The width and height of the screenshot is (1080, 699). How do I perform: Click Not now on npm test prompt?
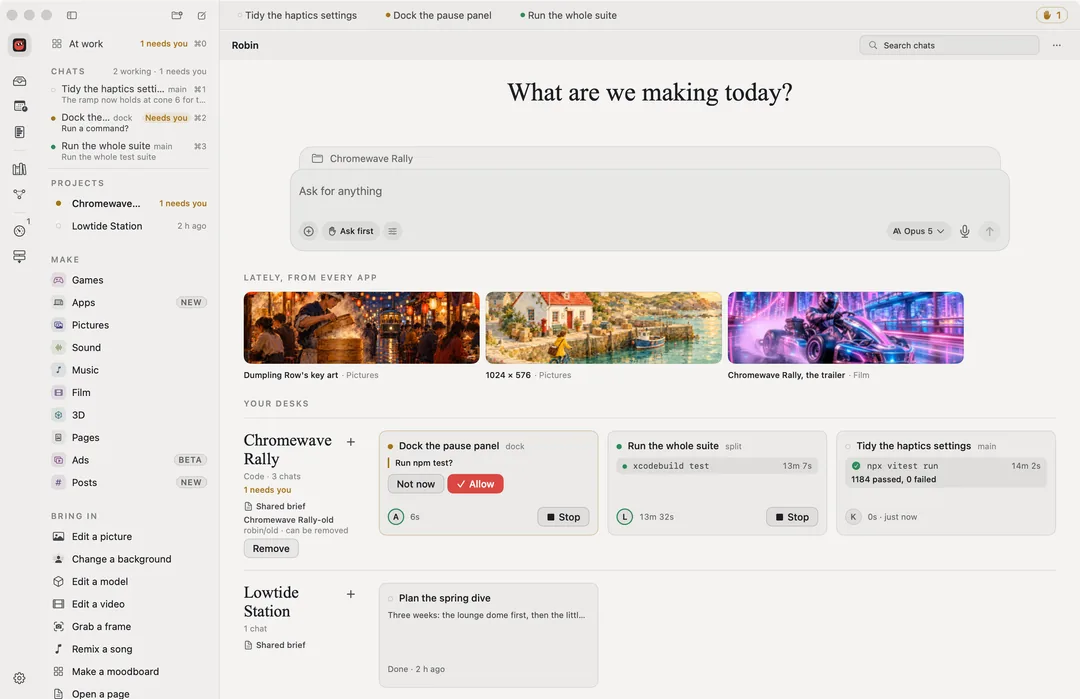416,484
